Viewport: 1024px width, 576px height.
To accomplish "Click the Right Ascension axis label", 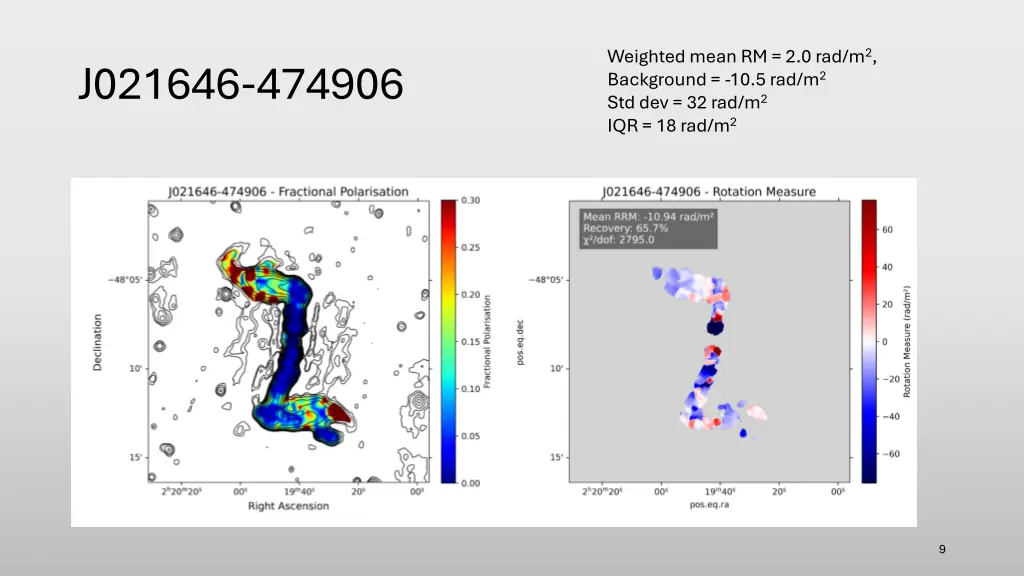I will pos(288,506).
